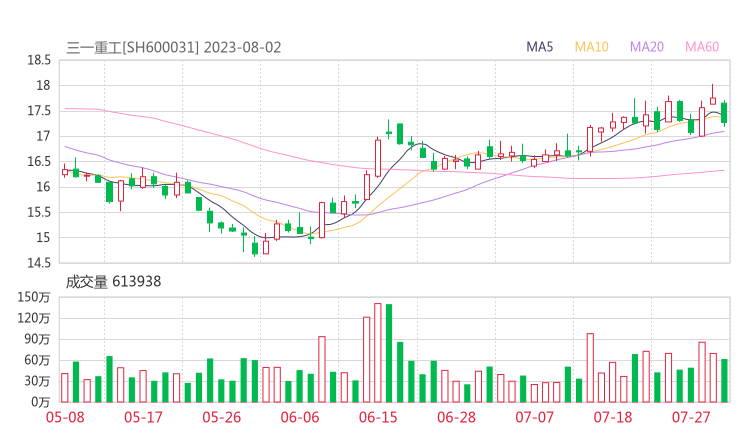Click the MA10 legend label
740x440 pixels.
pos(591,47)
